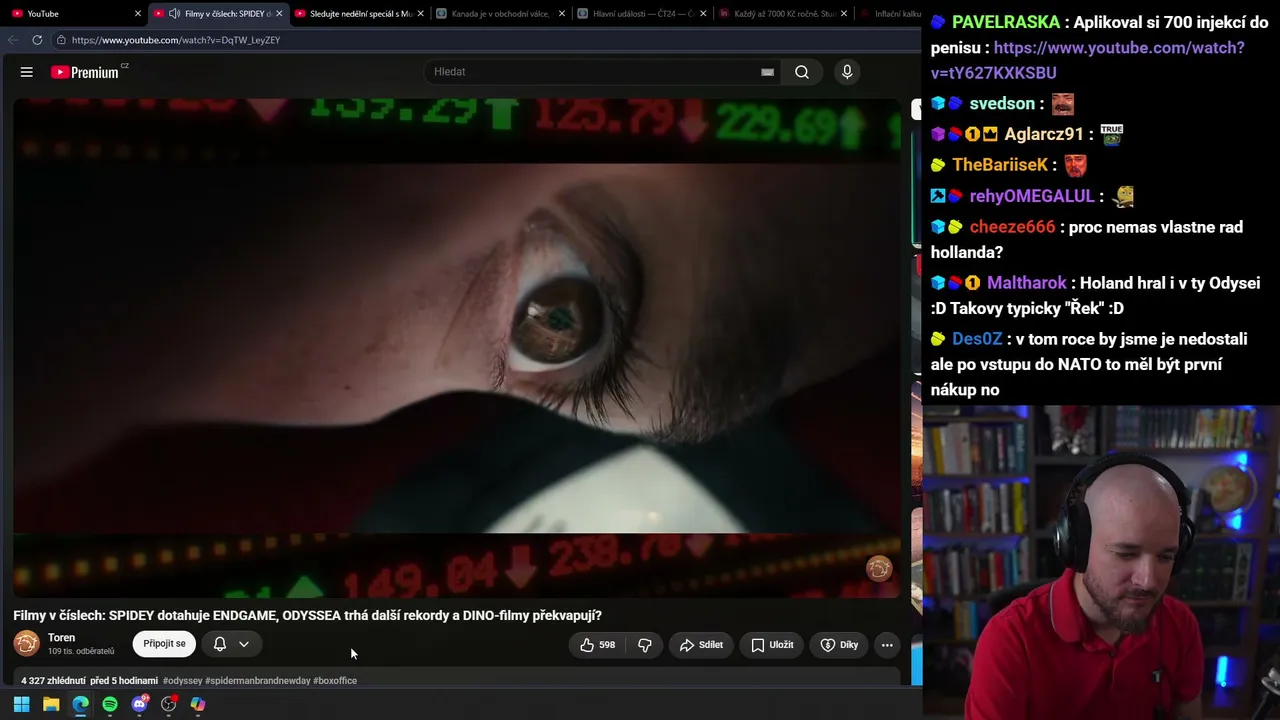
Task: Click the streamer webcam overlay
Action: pos(1101,562)
